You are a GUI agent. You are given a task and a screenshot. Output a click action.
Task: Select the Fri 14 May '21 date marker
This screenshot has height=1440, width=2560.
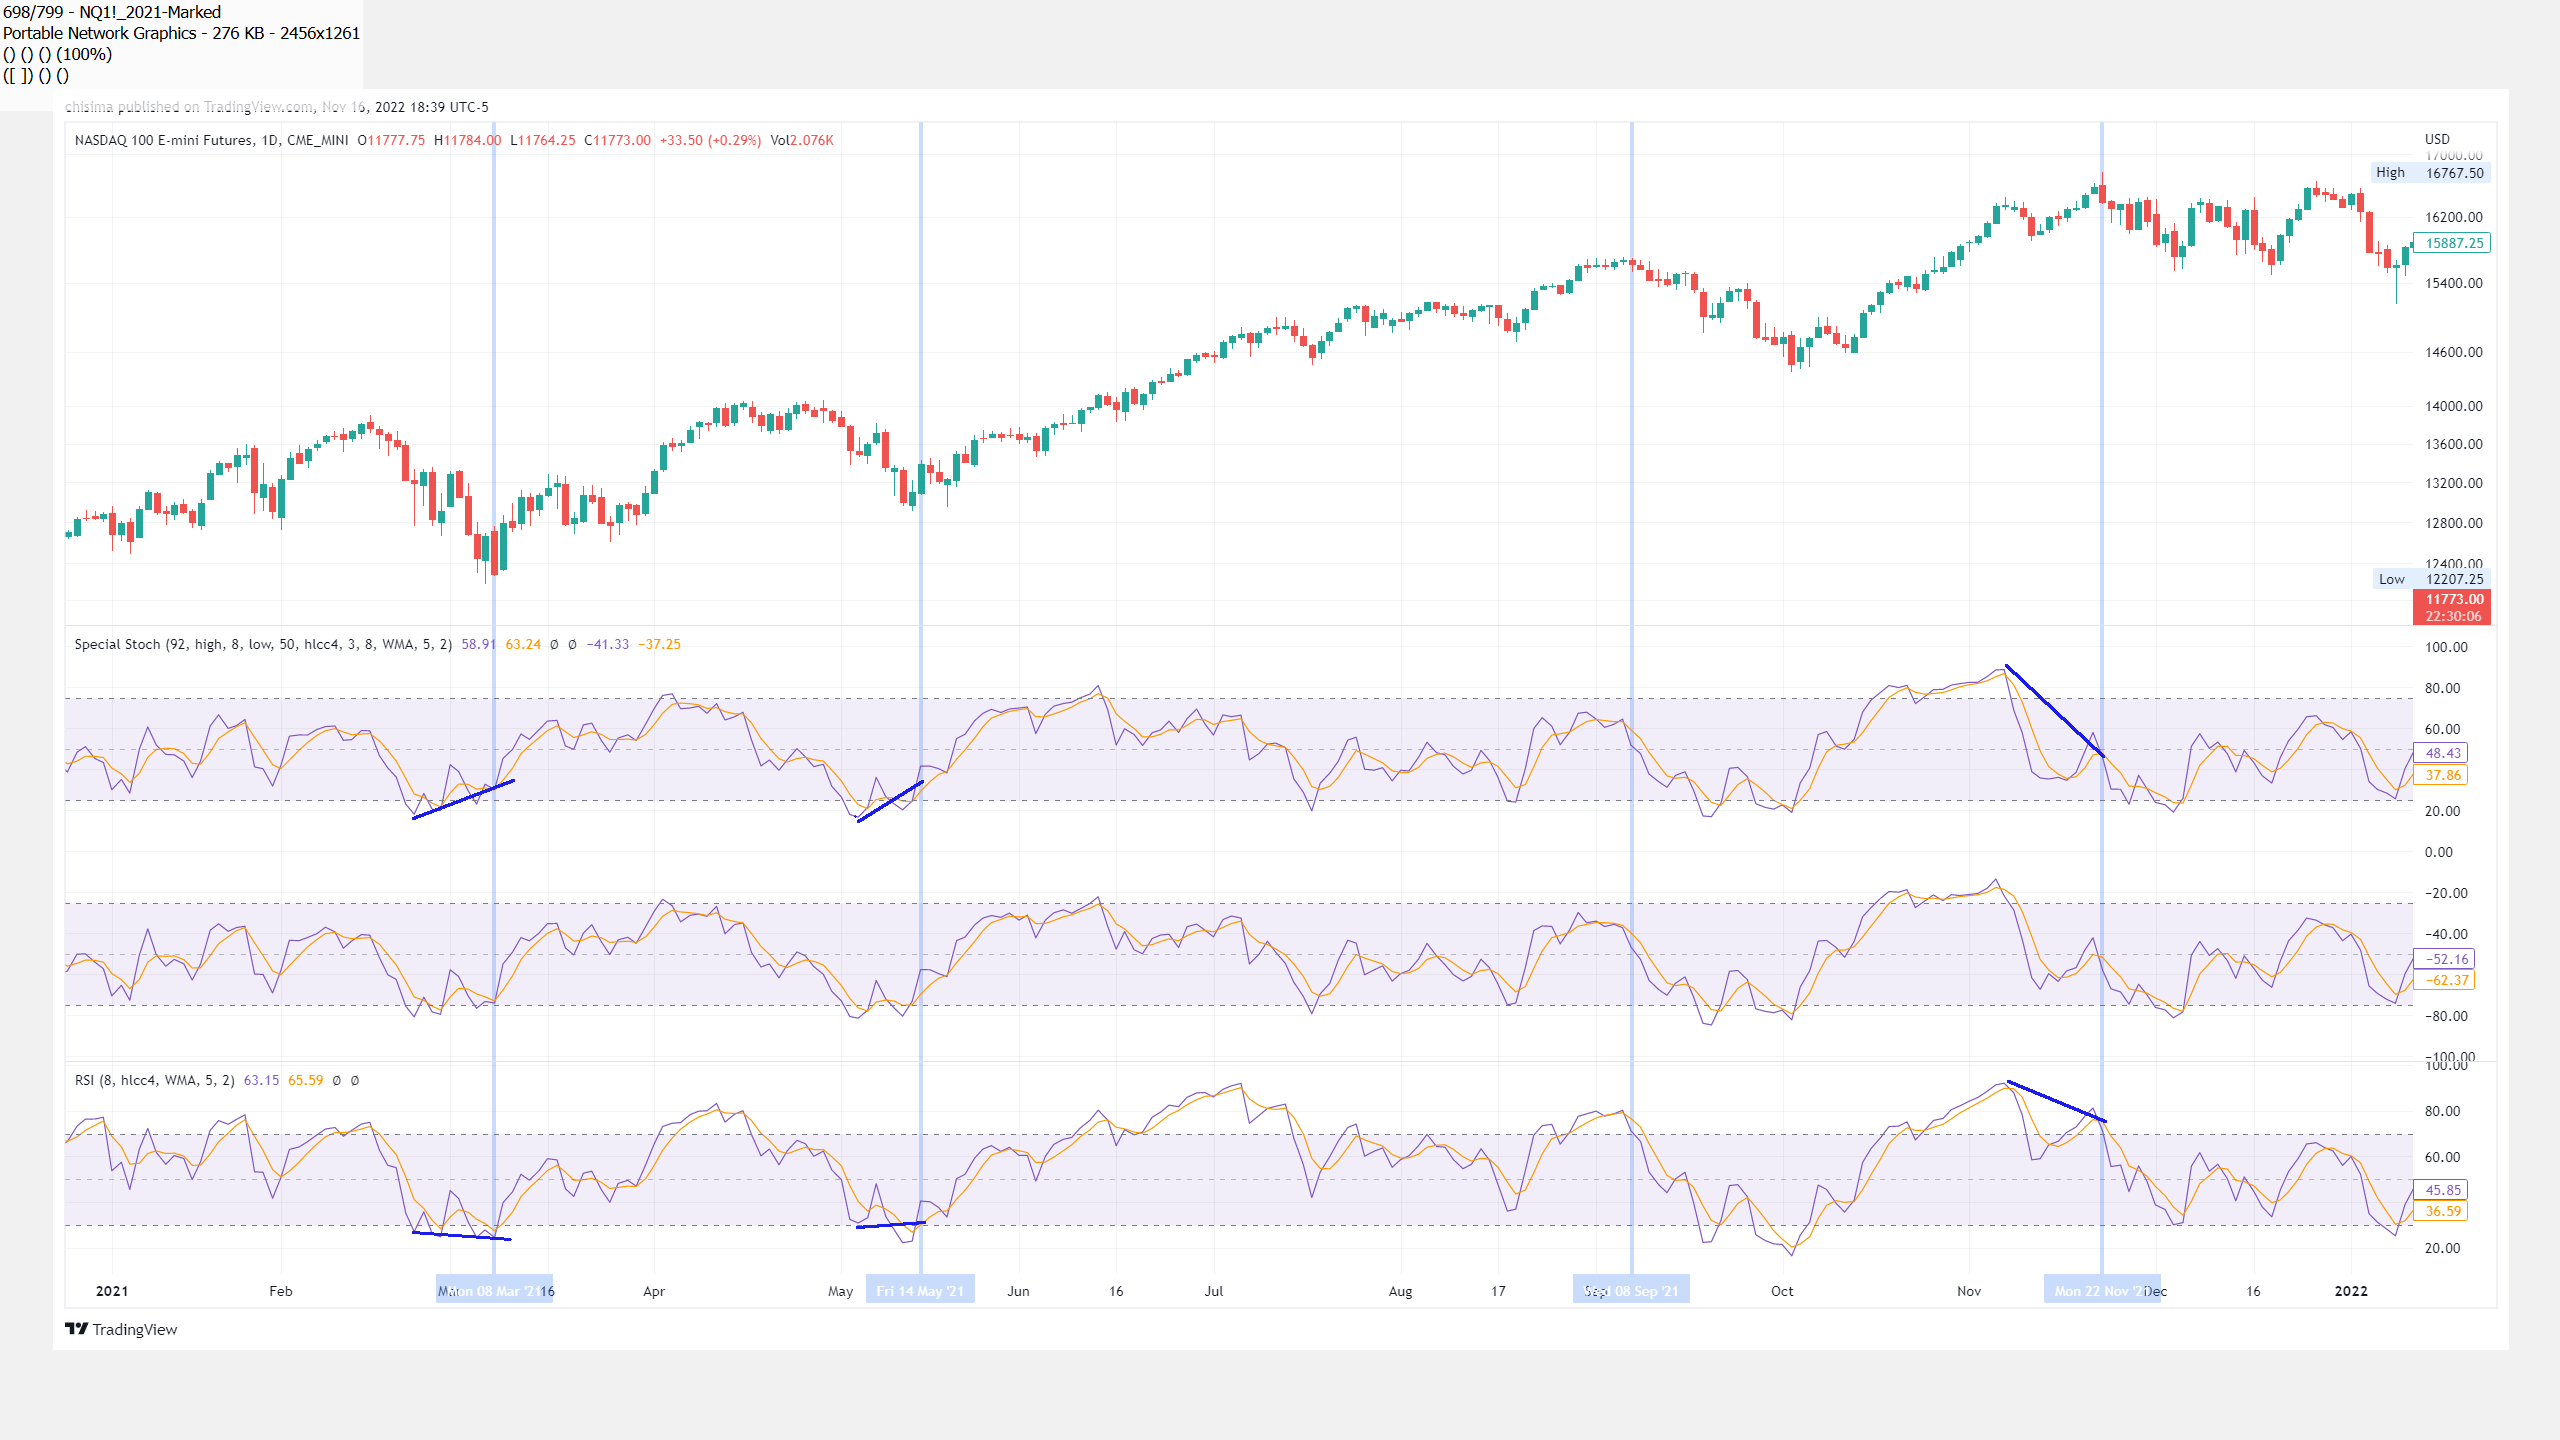coord(920,1290)
